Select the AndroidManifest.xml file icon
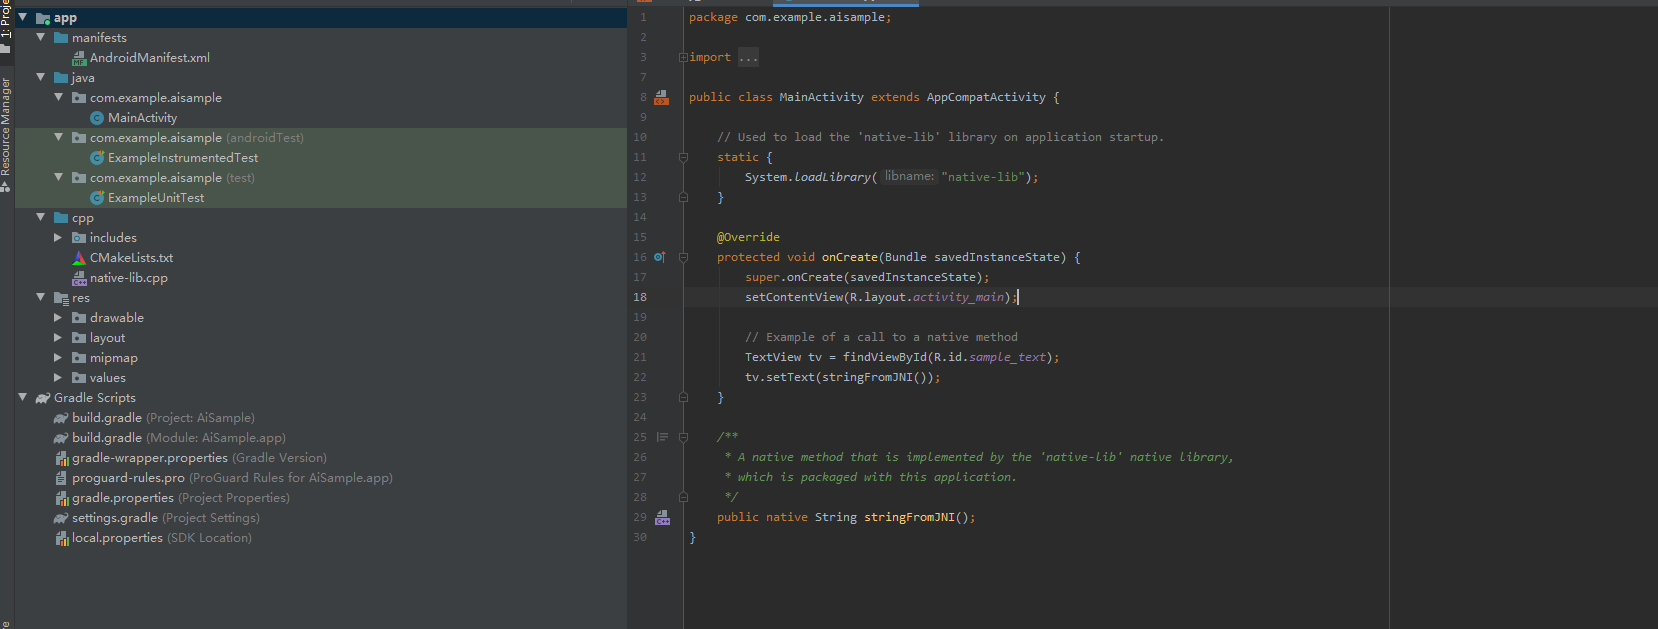This screenshot has width=1658, height=629. (x=79, y=58)
